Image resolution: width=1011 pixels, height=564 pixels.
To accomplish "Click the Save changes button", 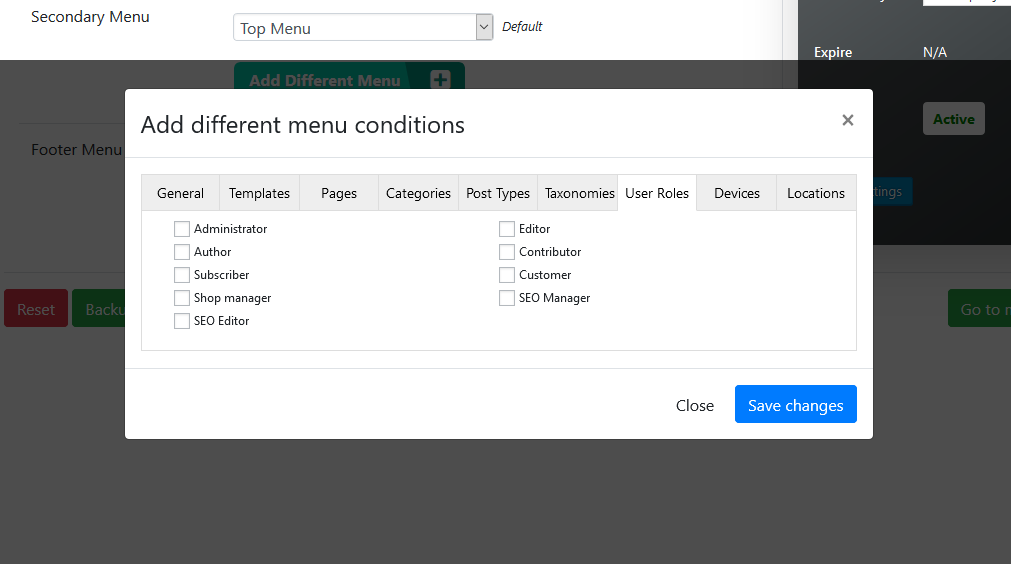I will 795,405.
